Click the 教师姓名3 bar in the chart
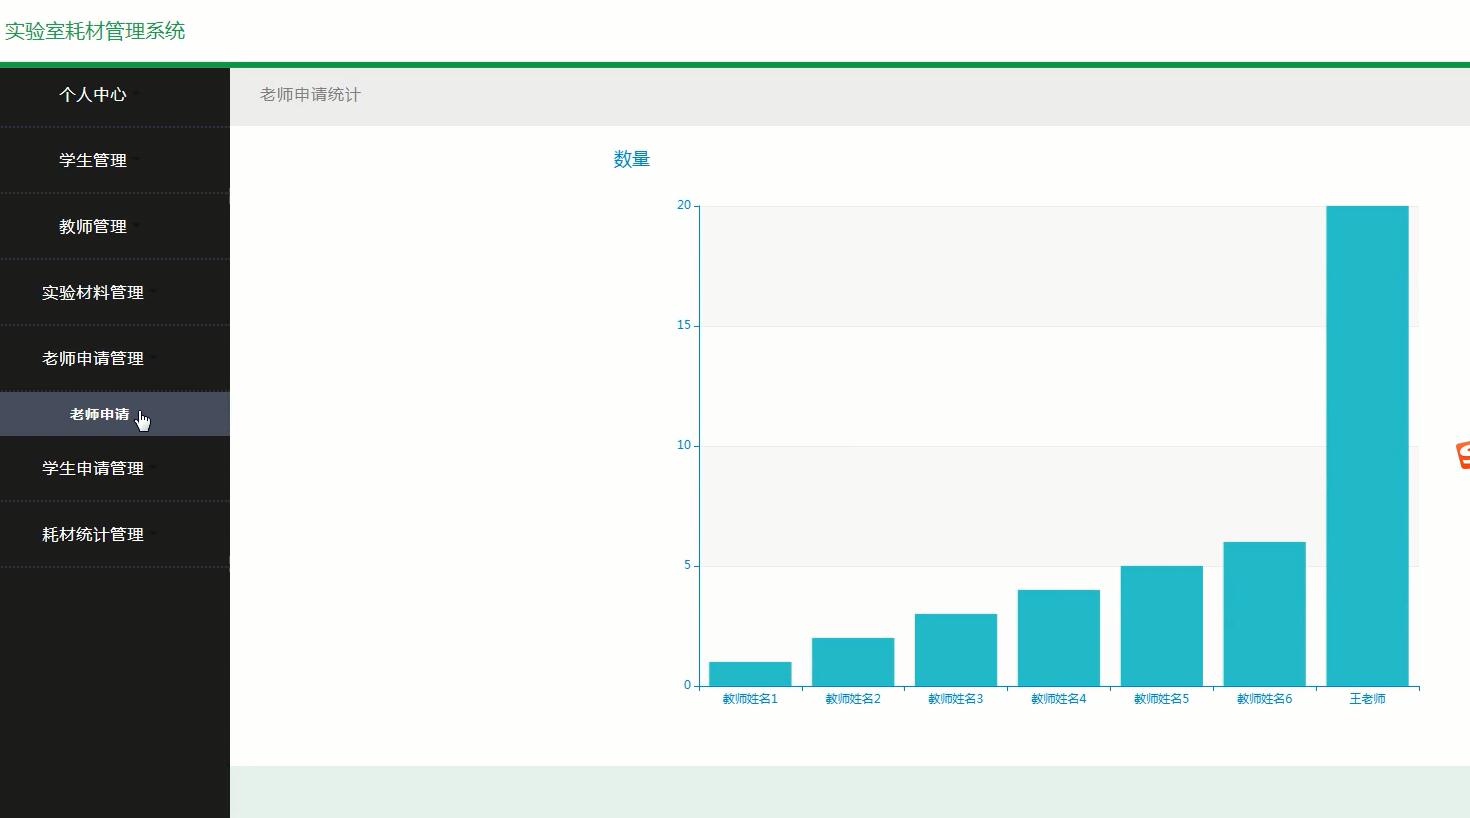 click(956, 650)
